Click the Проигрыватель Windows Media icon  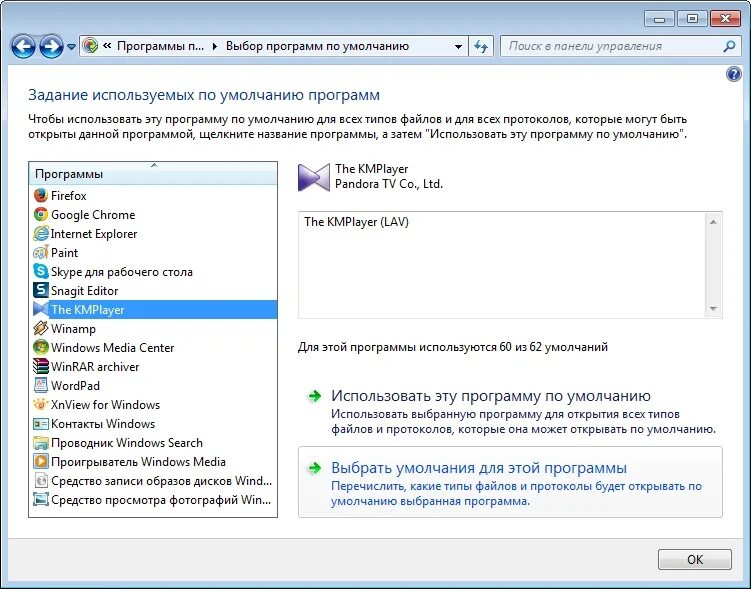pyautogui.click(x=41, y=462)
